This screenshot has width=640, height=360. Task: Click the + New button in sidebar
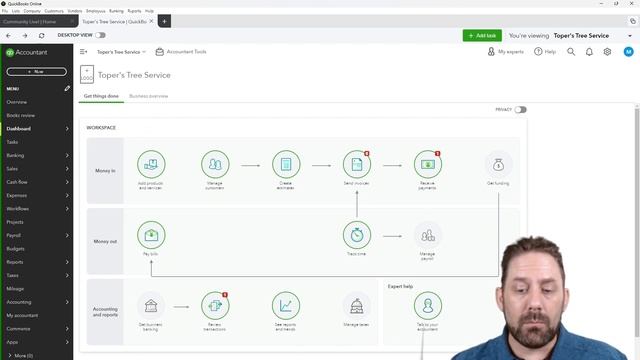(36, 71)
